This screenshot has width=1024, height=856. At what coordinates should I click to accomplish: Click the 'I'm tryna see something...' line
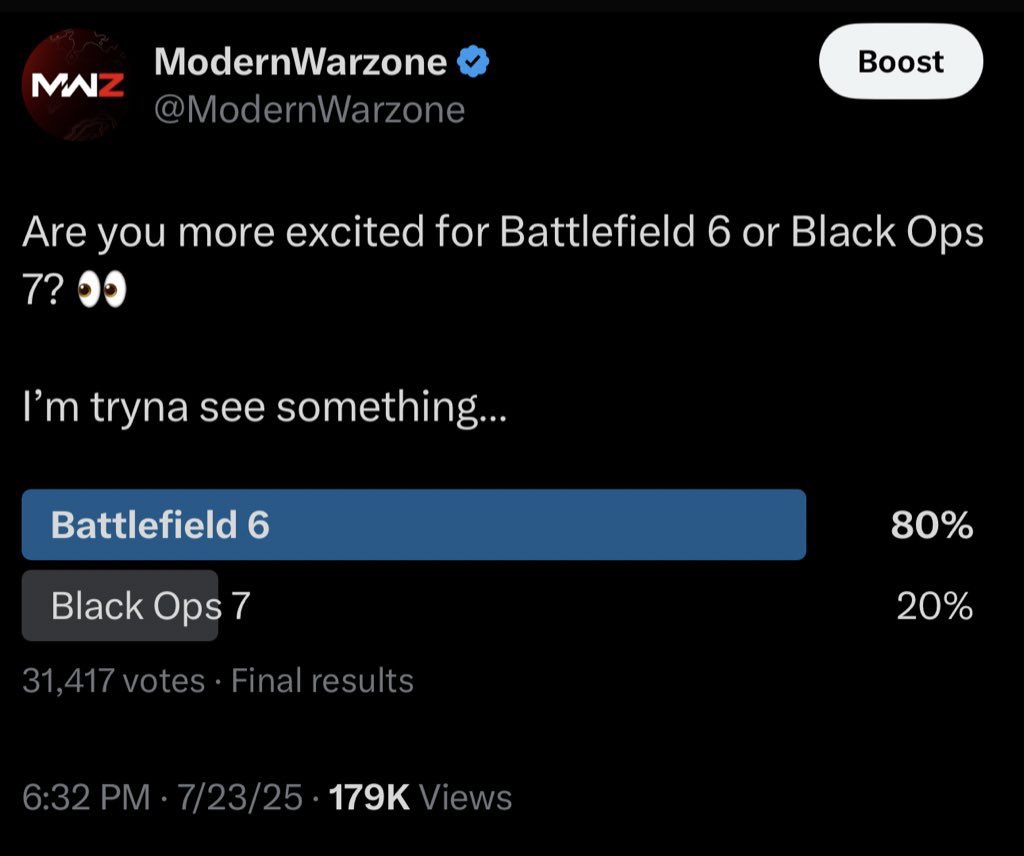coord(264,406)
